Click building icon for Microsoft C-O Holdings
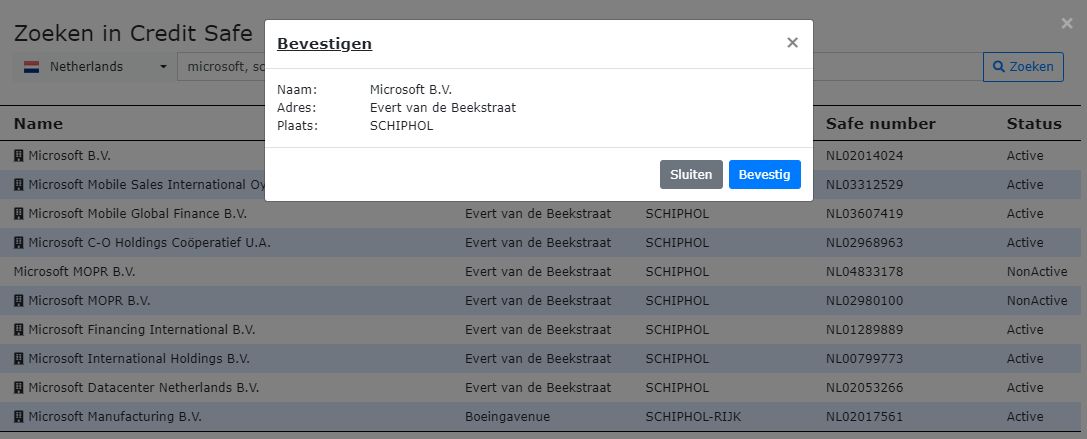Viewport: 1087px width, 439px height. coord(18,243)
